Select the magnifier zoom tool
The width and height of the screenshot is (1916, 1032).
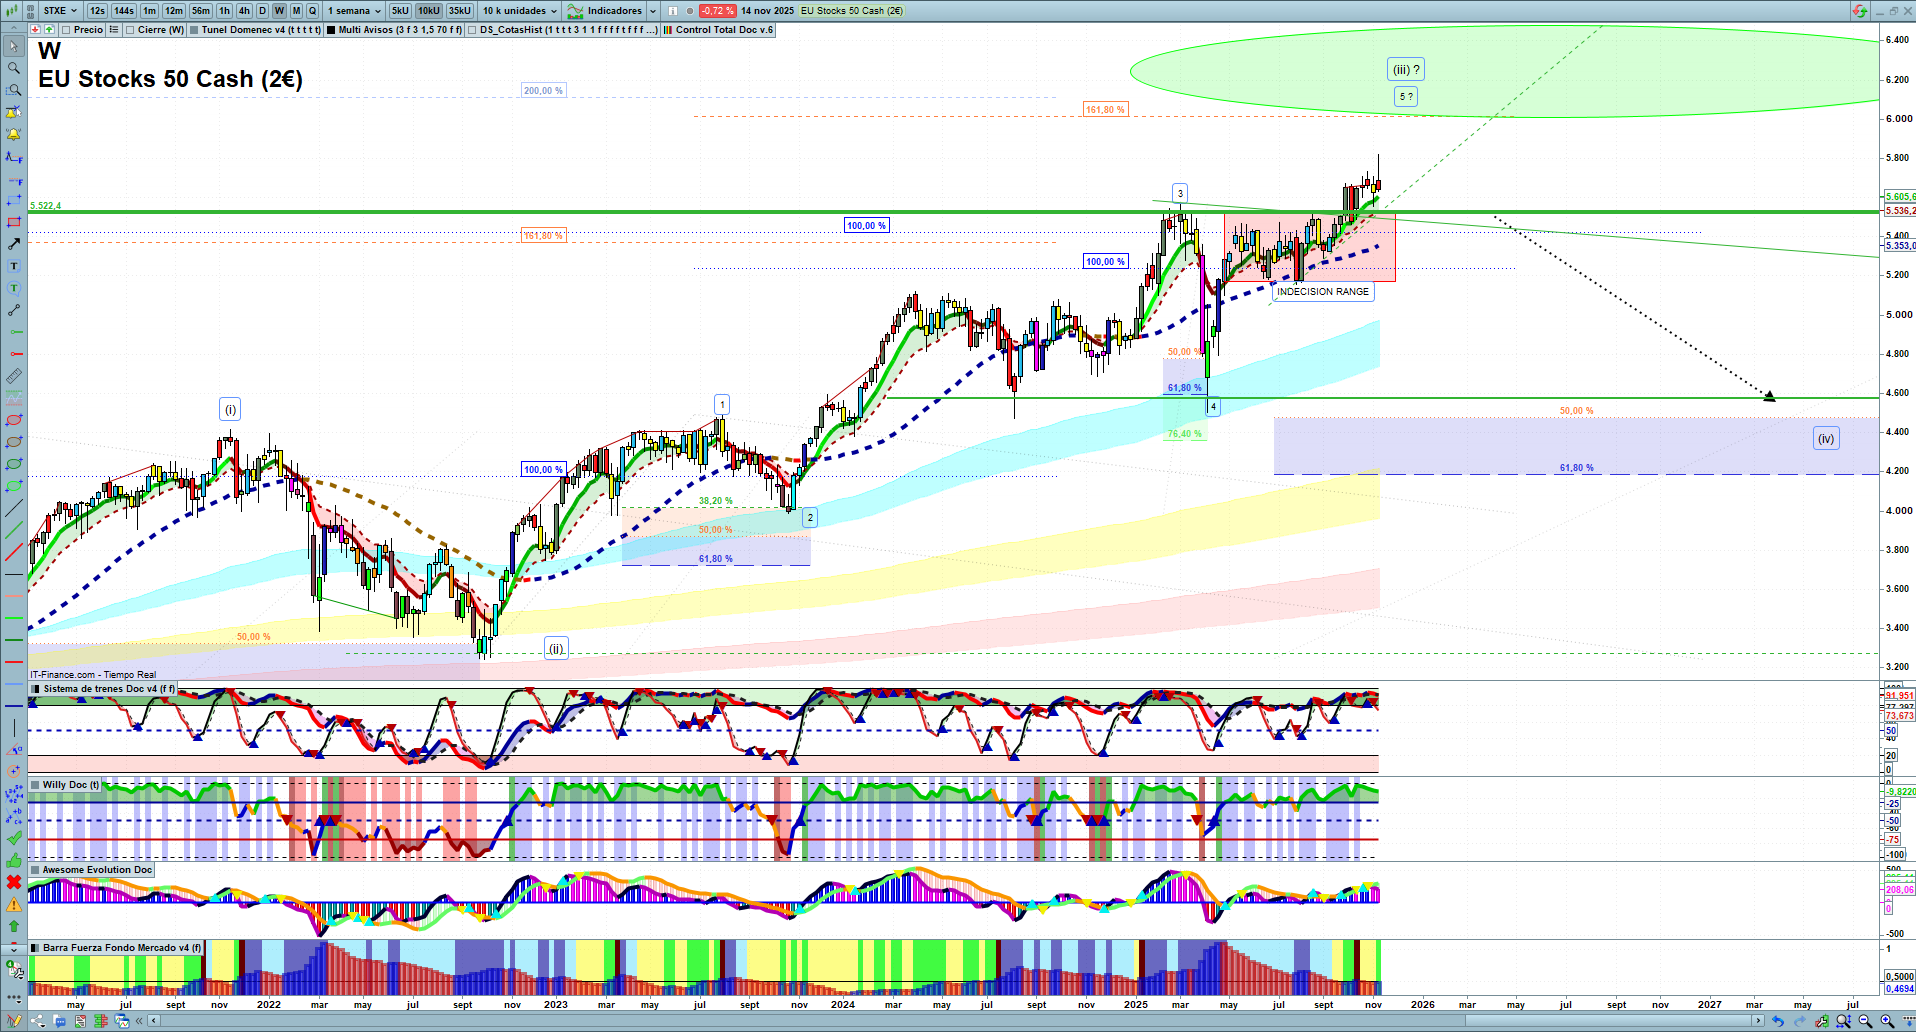pyautogui.click(x=14, y=68)
